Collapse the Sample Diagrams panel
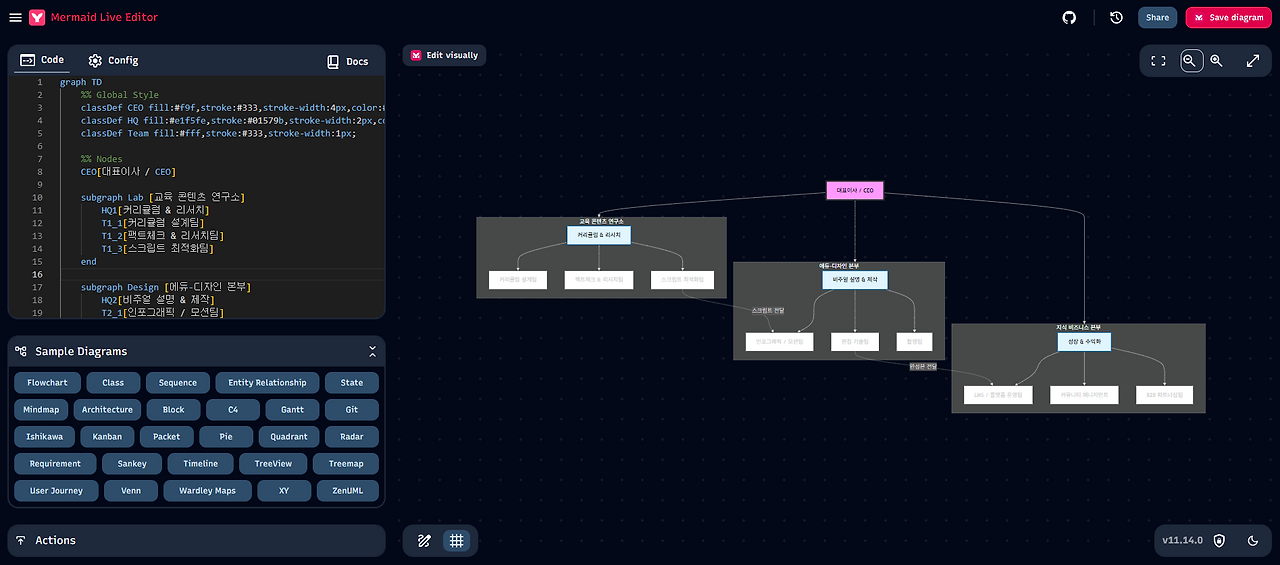 point(372,352)
